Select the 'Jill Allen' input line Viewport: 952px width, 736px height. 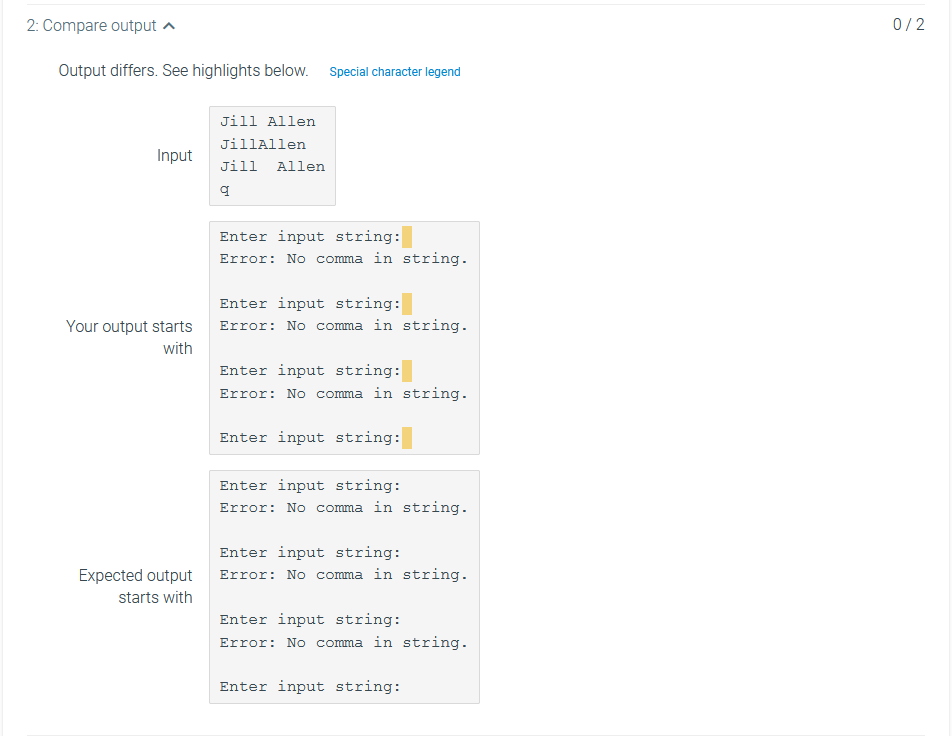pyautogui.click(x=266, y=121)
